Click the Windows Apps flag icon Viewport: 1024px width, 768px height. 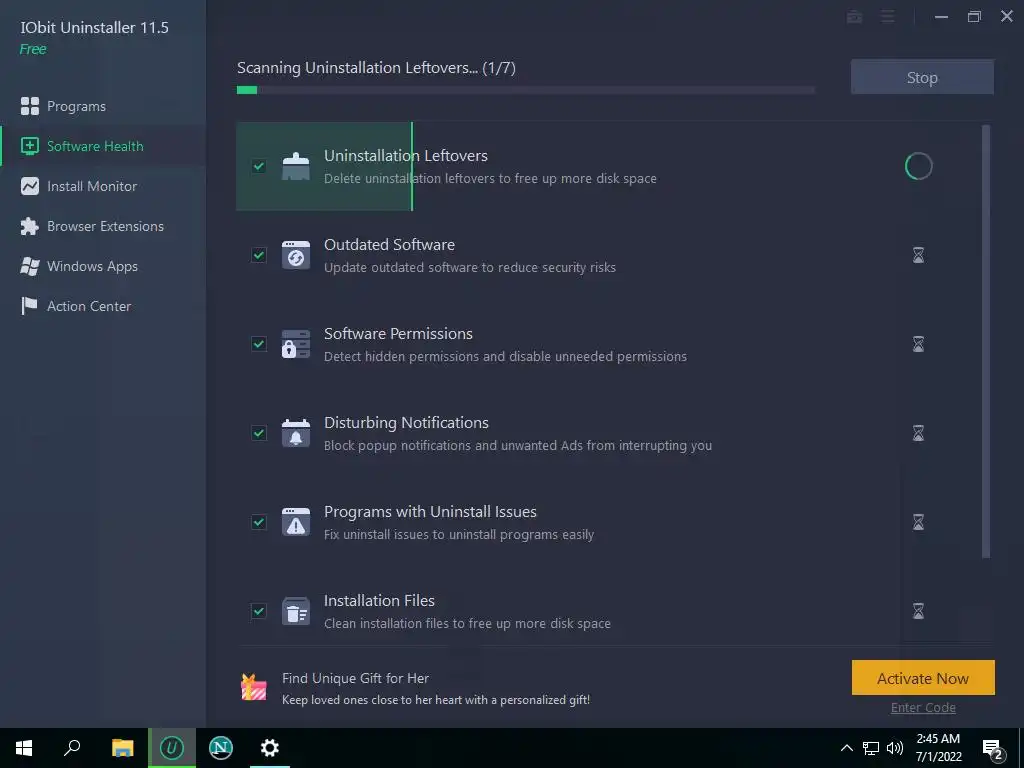pos(29,266)
